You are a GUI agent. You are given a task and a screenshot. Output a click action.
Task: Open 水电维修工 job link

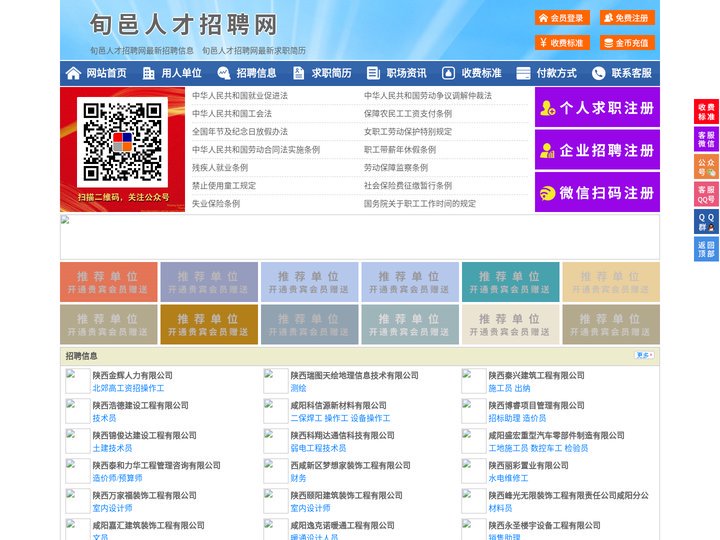(x=508, y=478)
